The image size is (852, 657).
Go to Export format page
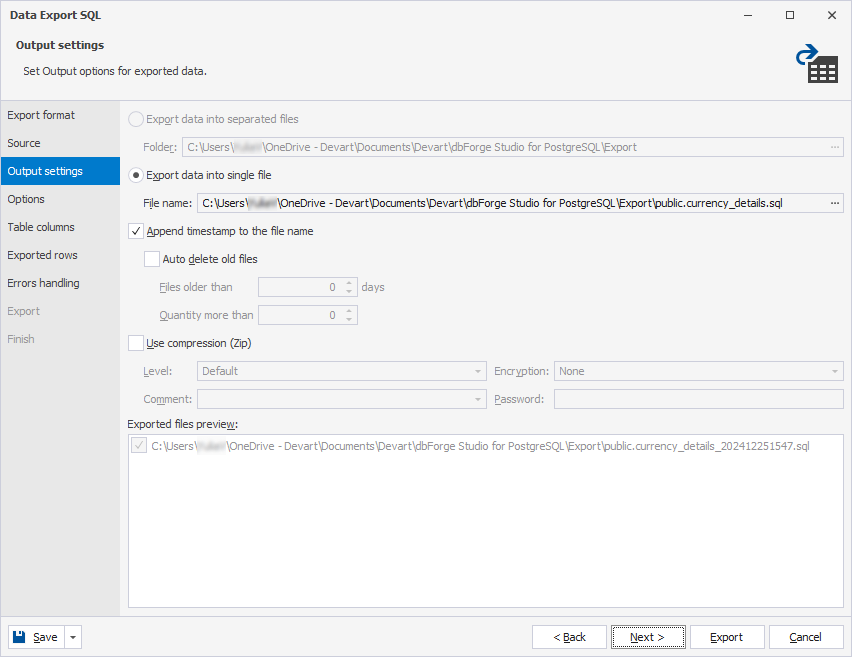60,115
